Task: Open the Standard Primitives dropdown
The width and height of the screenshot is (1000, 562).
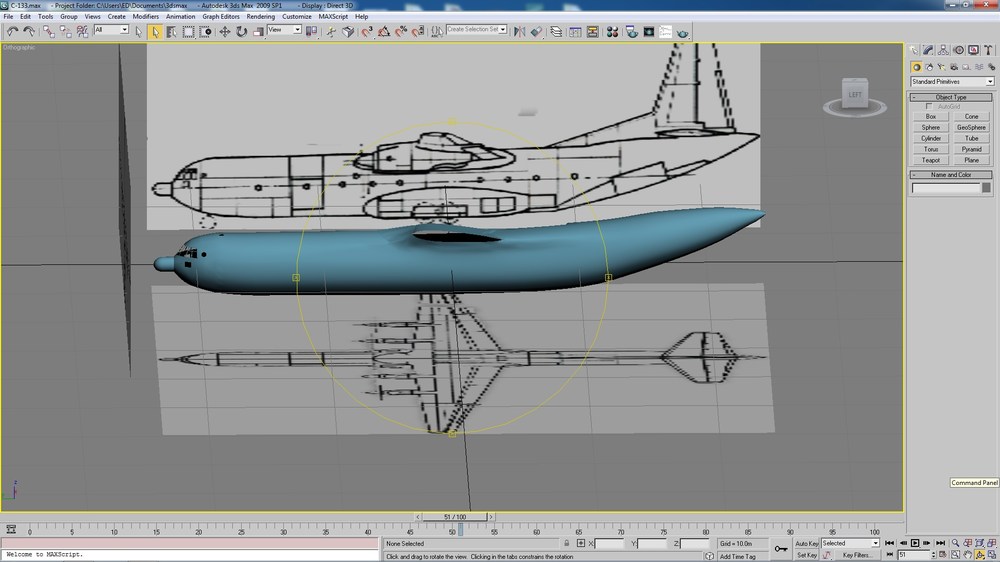Action: [952, 82]
